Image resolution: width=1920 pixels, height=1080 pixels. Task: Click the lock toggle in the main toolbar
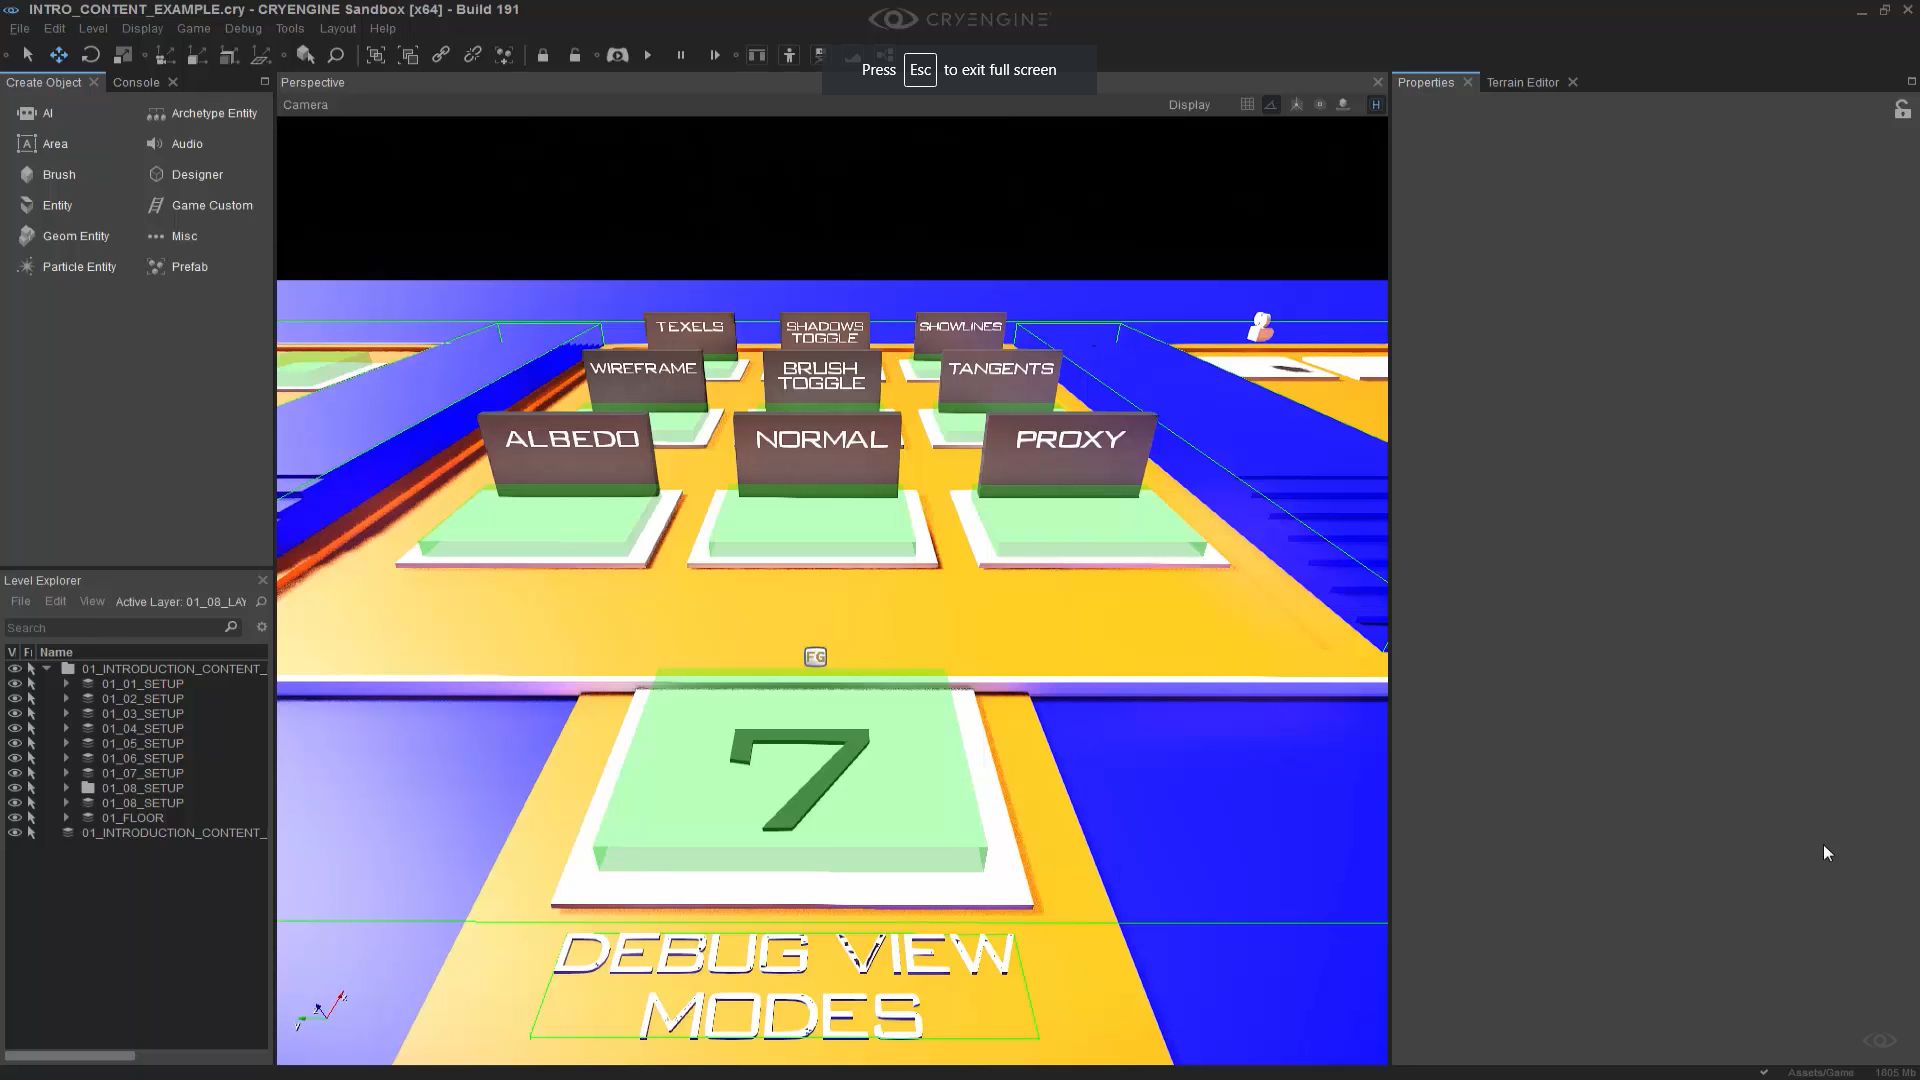543,55
